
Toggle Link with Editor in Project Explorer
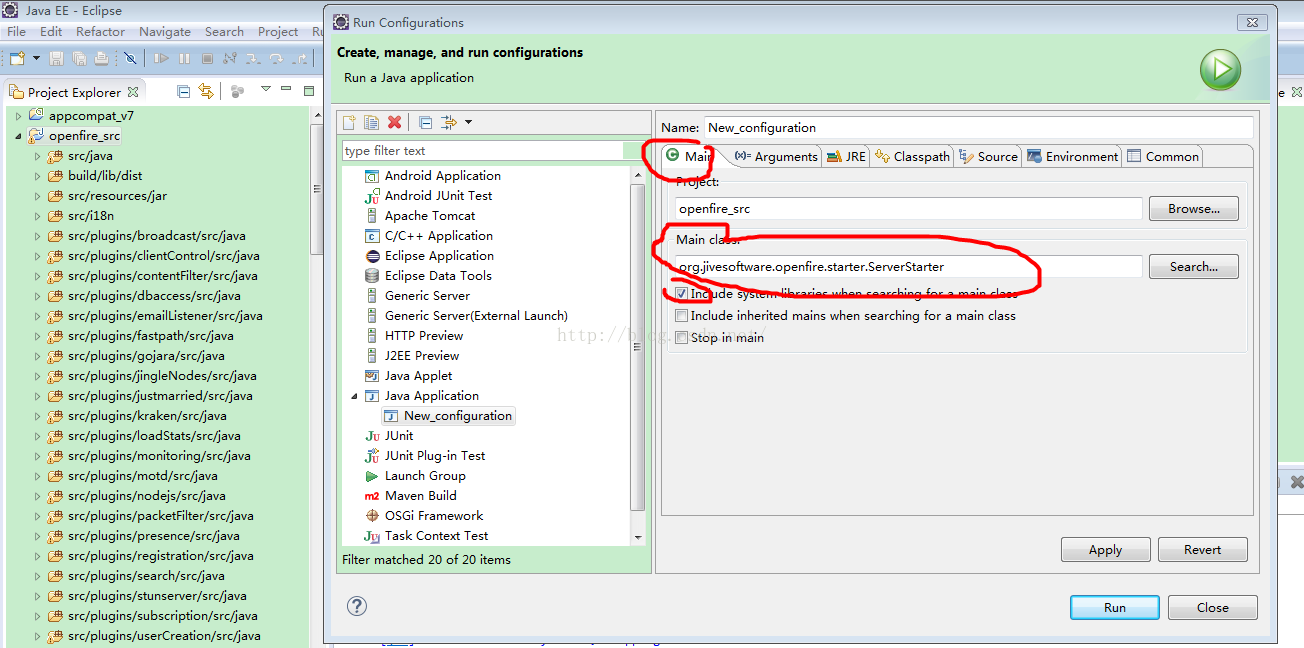coord(206,92)
